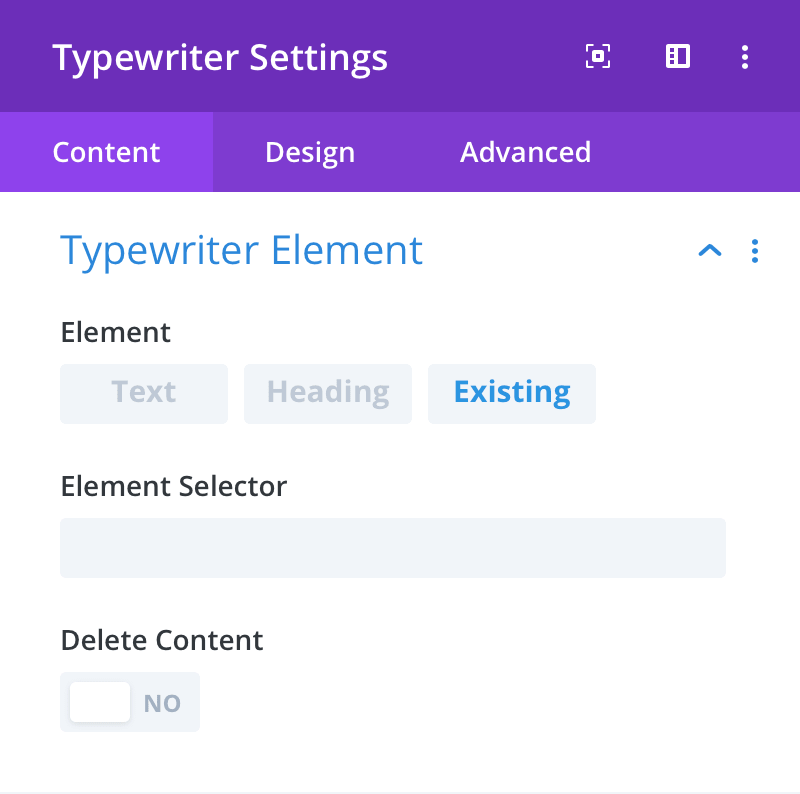Click the NO text on the toggle
The height and width of the screenshot is (794, 800).
pos(162,703)
